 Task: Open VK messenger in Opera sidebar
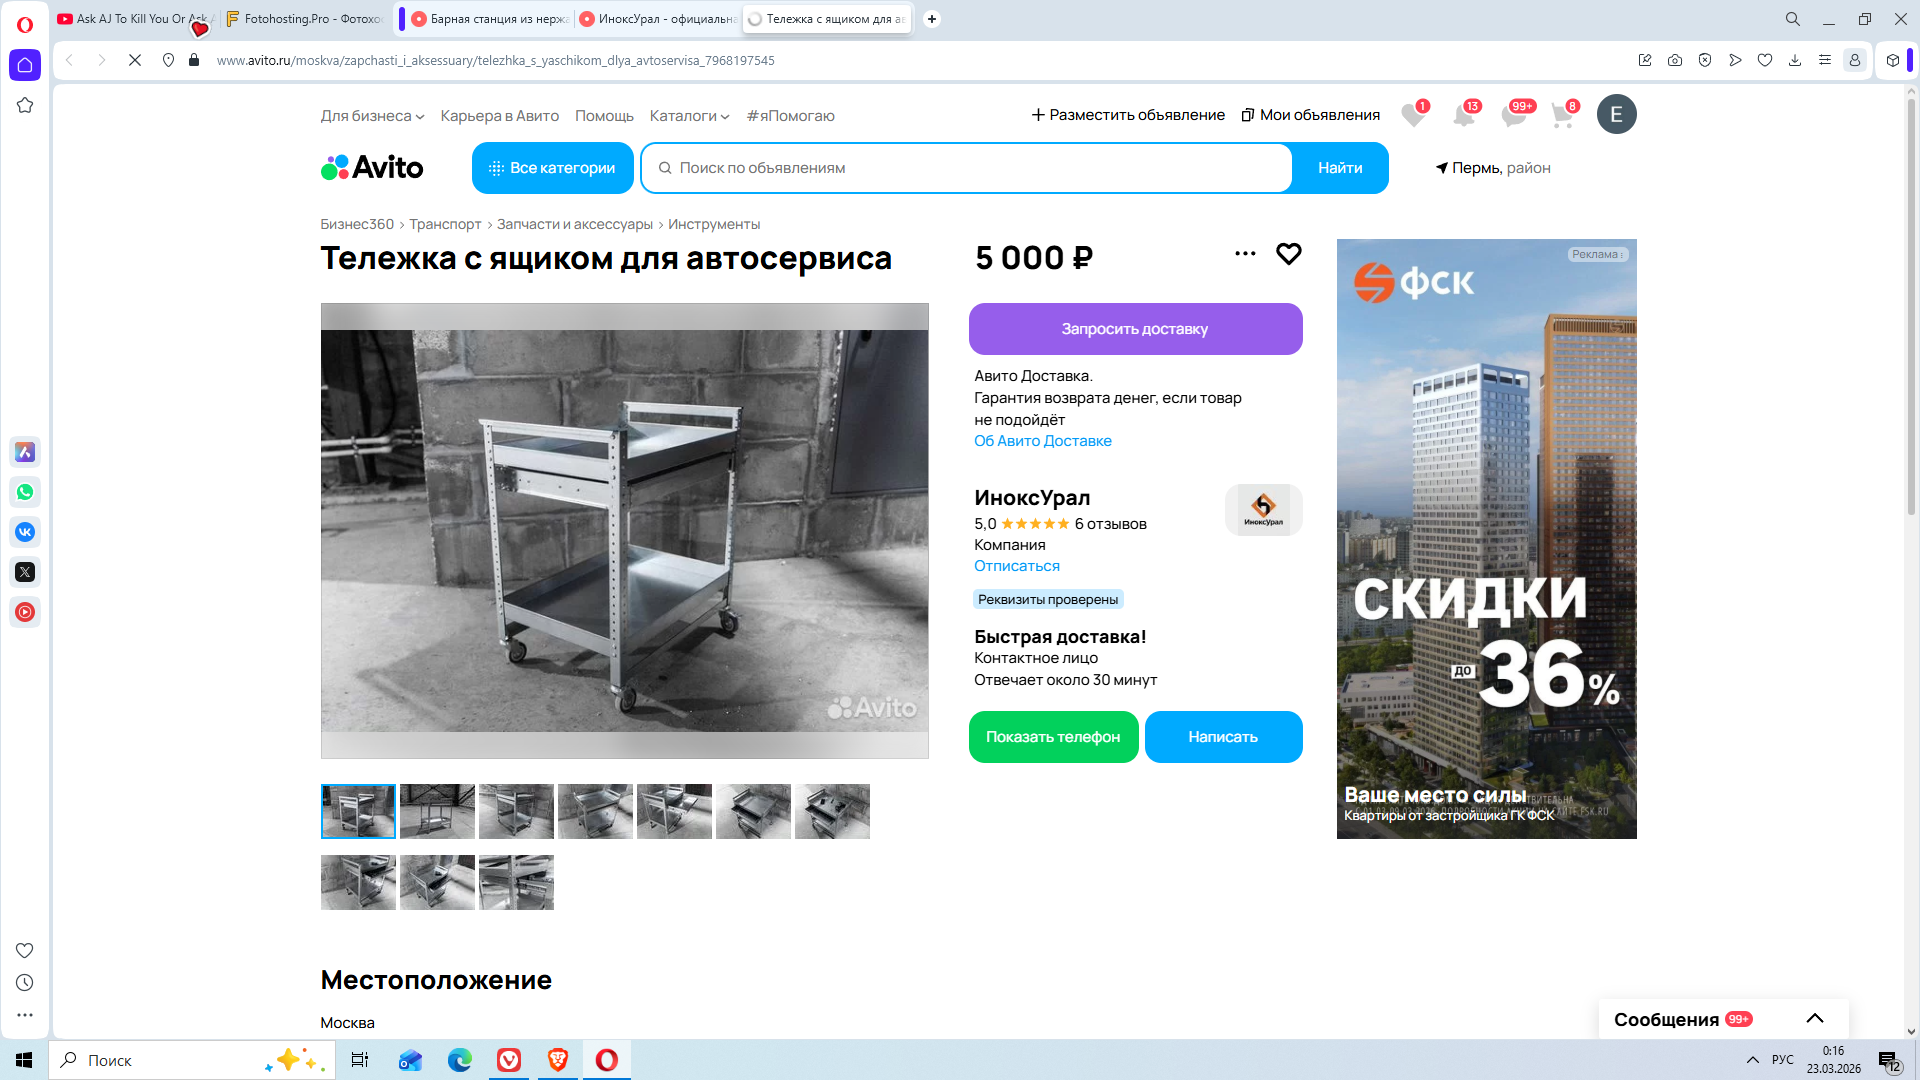coord(25,532)
